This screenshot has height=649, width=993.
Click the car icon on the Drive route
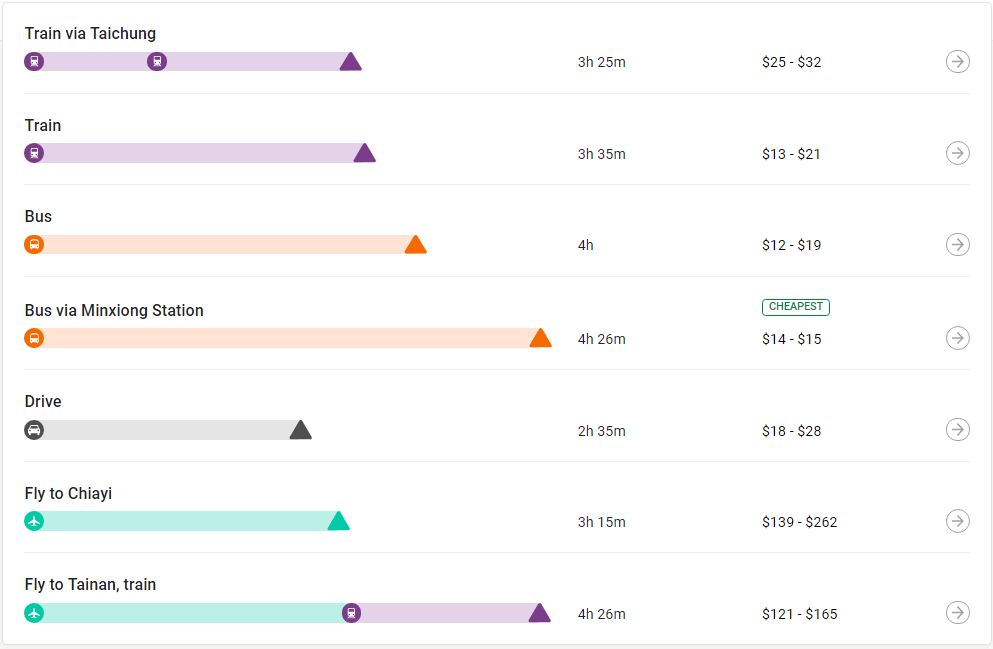[34, 430]
